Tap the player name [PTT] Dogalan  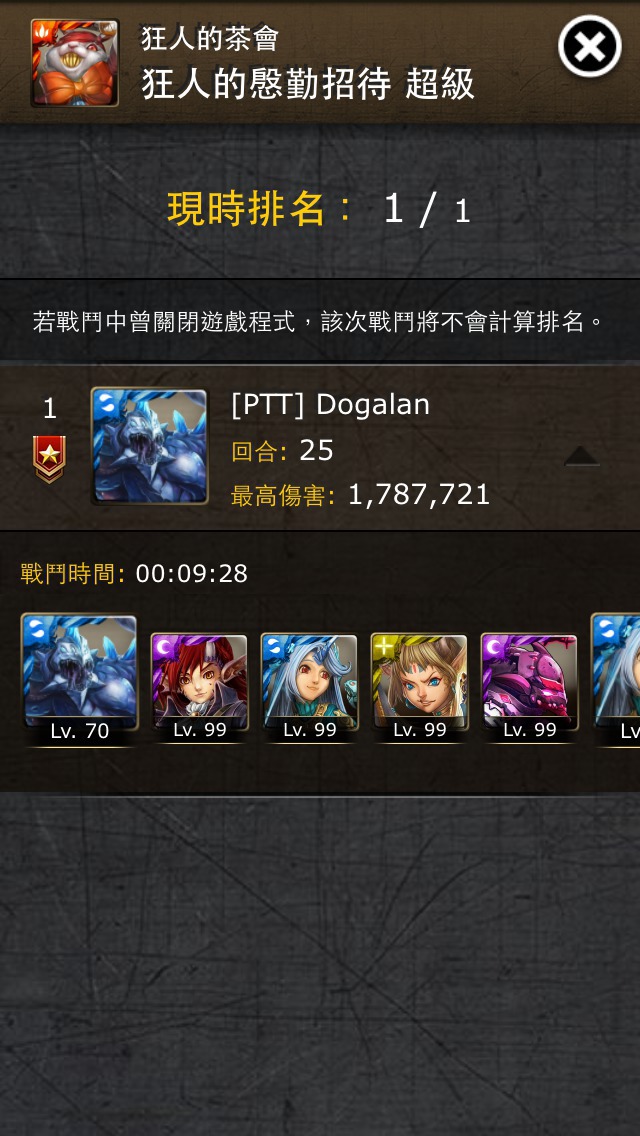[x=331, y=405]
